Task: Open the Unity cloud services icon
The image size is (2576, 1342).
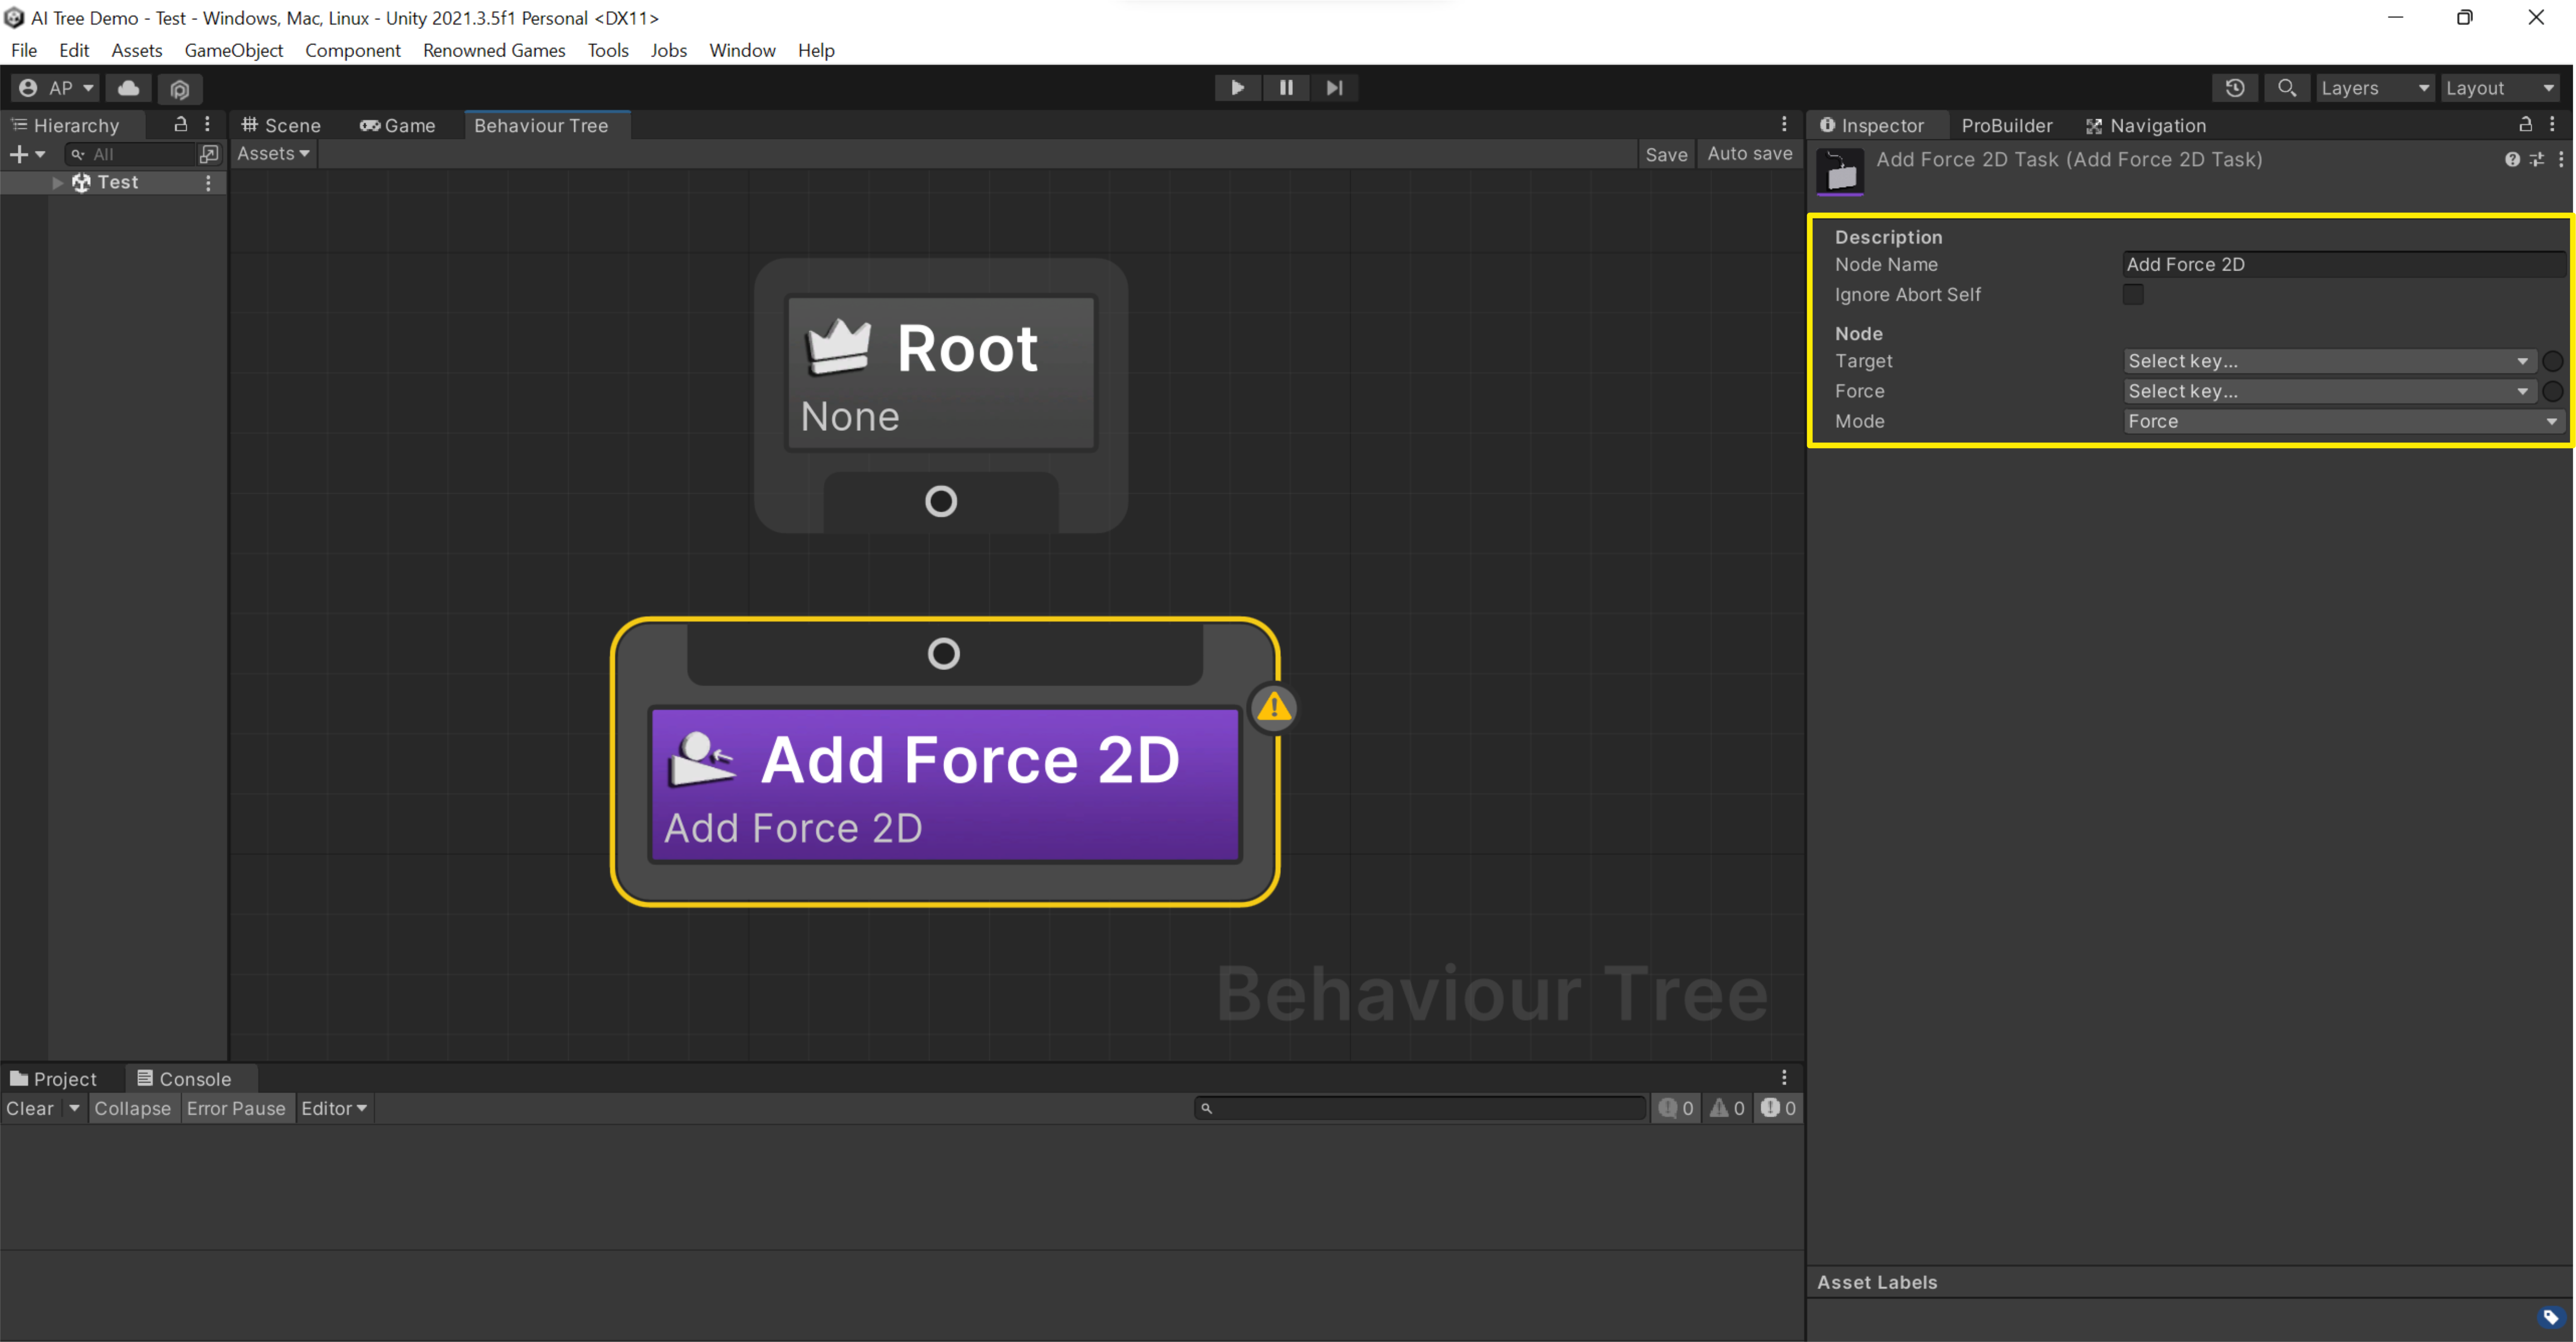Action: point(128,88)
